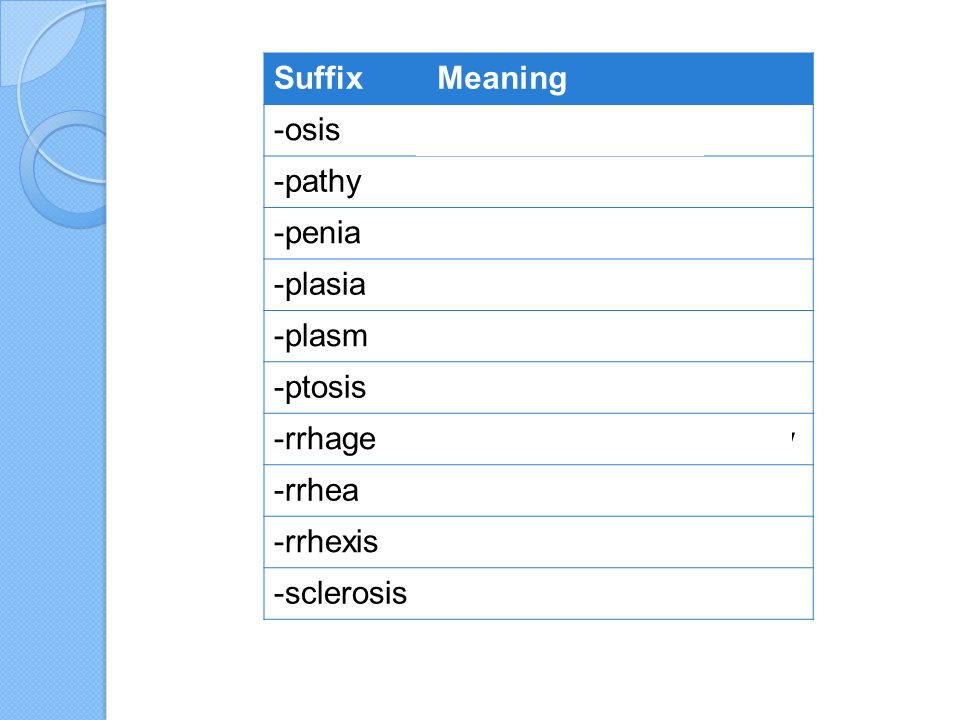Click empty meaning cell beside -ptosis
The width and height of the screenshot is (960, 720).
(x=621, y=388)
